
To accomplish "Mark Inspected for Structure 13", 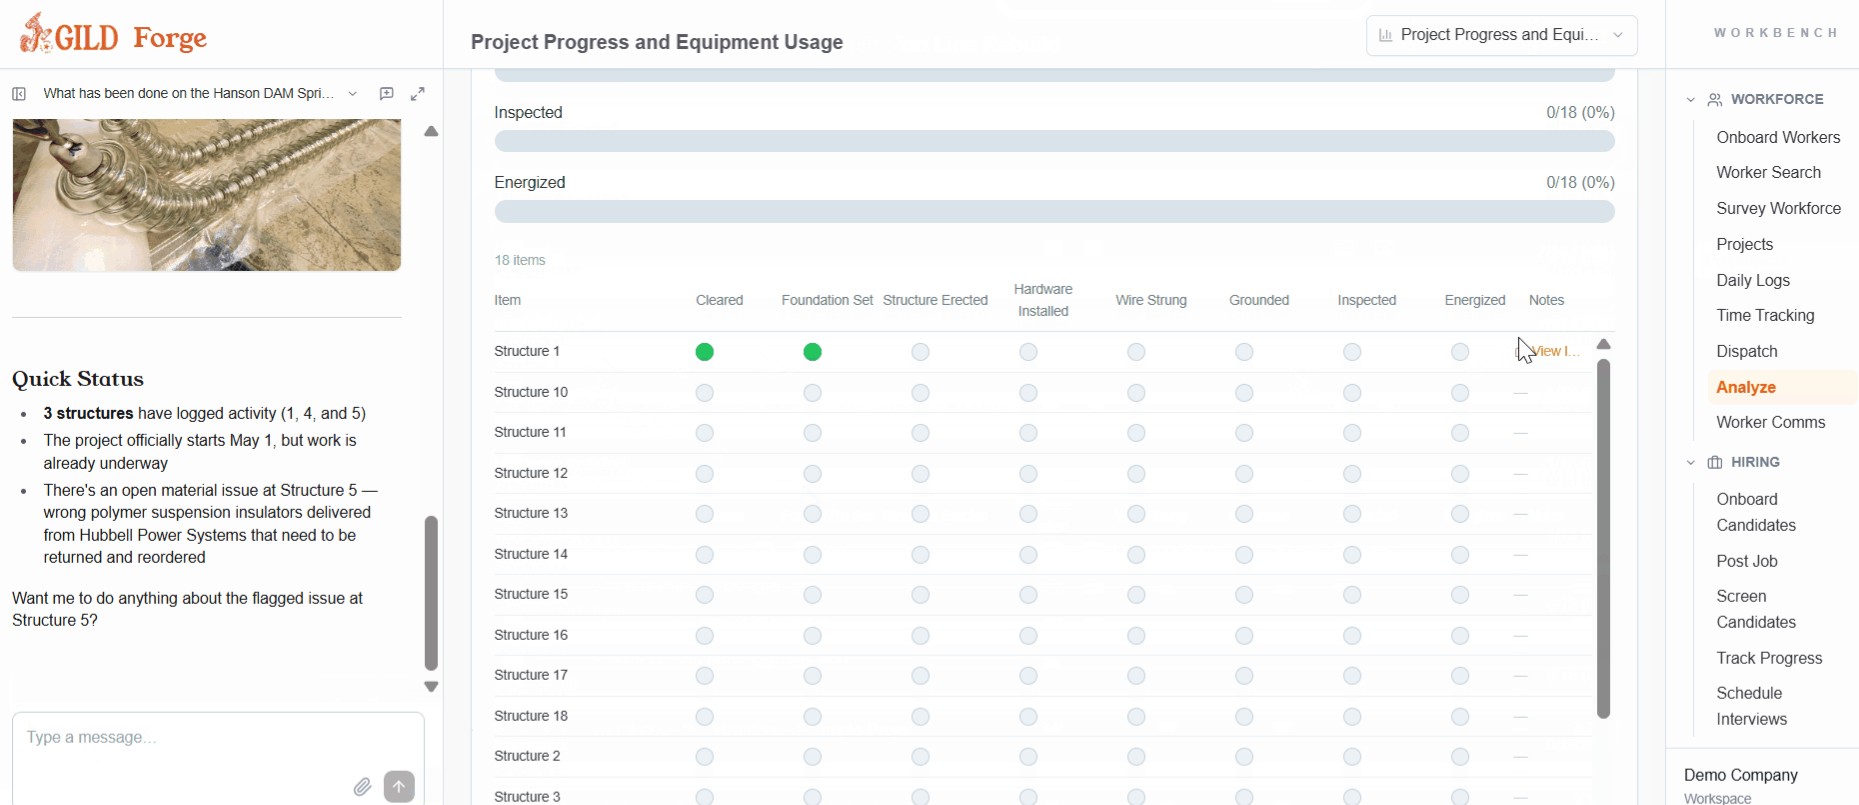I will (x=1352, y=514).
